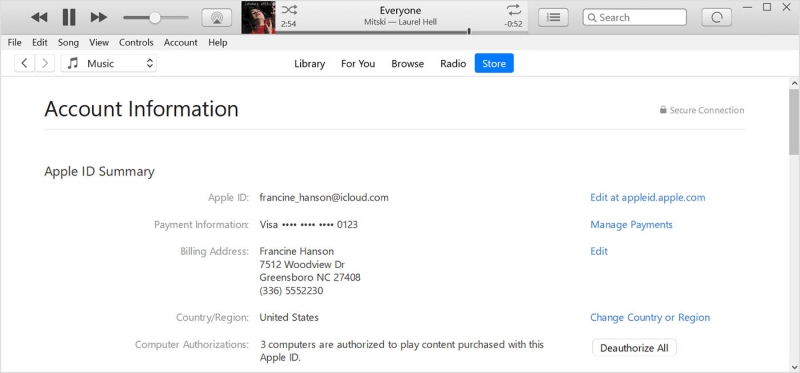This screenshot has height=373, width=800.
Task: Click the song progress bar
Action: (402, 32)
